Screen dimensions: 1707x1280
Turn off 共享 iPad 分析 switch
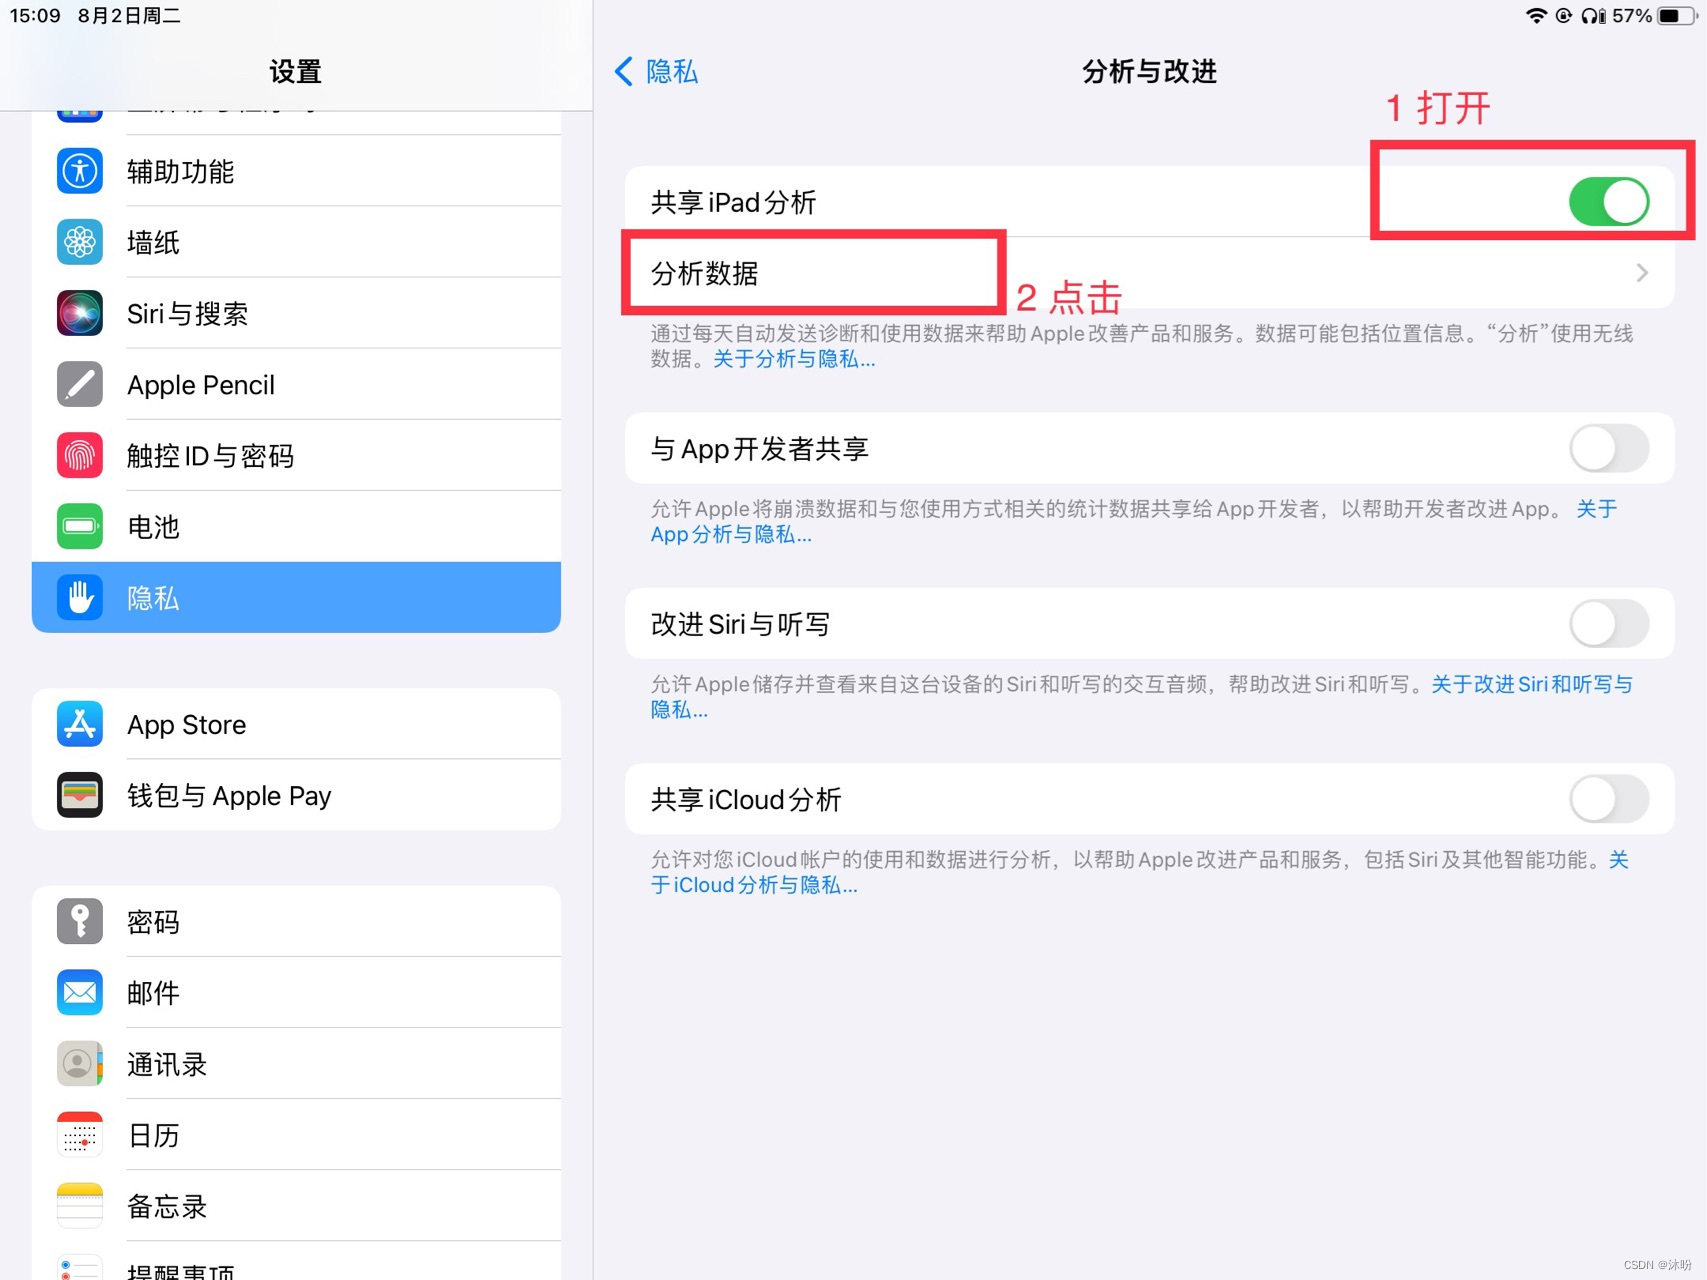pos(1609,201)
